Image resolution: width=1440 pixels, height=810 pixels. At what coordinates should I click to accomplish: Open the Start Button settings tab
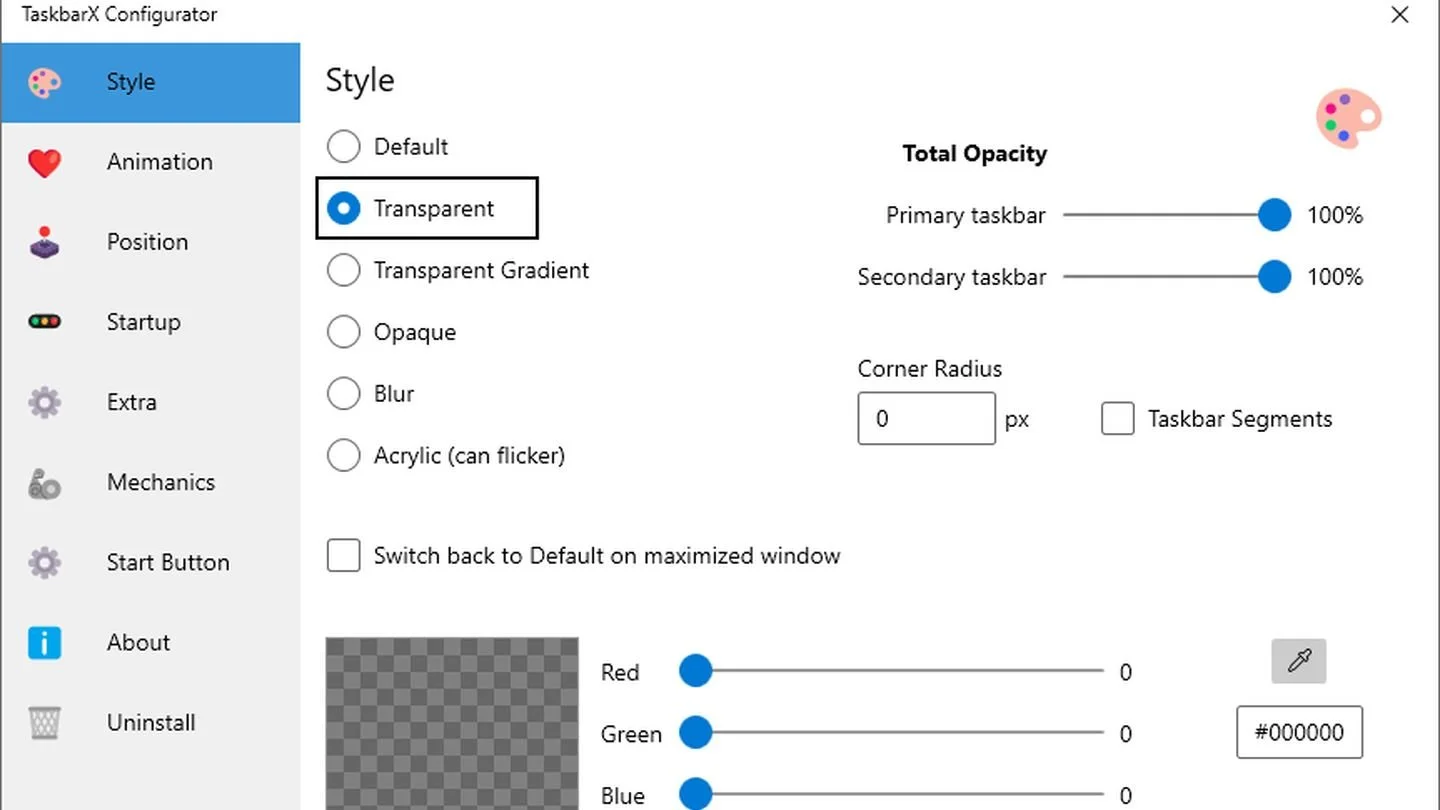tap(150, 562)
